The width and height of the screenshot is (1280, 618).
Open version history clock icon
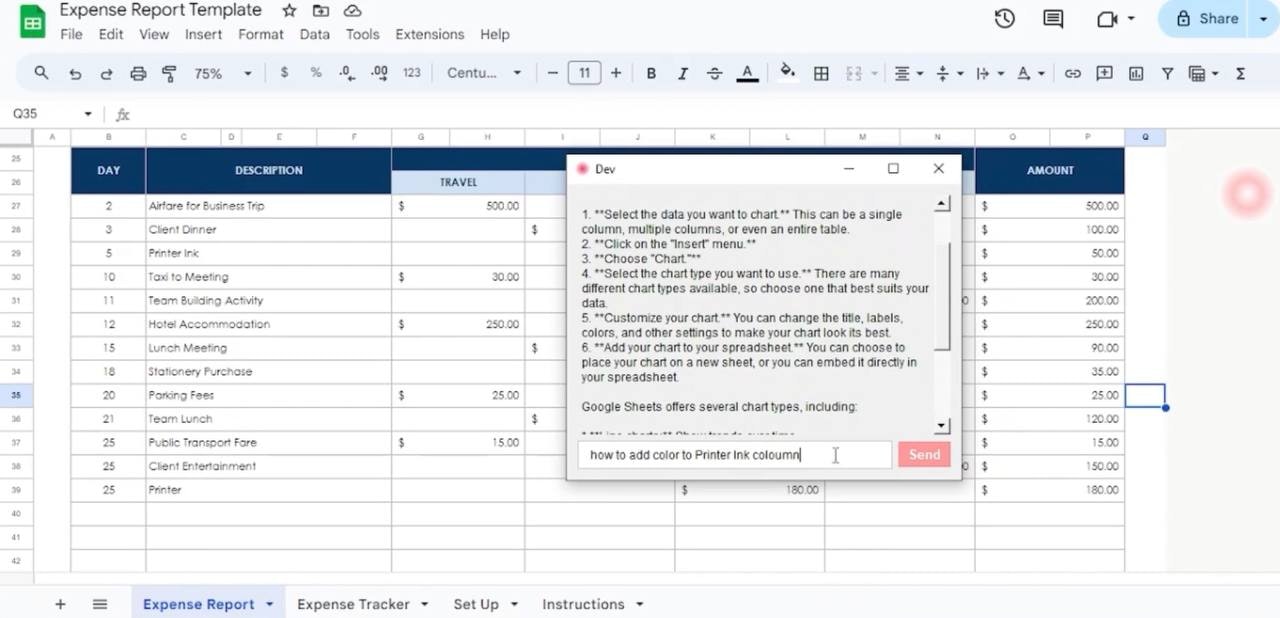click(x=1005, y=18)
